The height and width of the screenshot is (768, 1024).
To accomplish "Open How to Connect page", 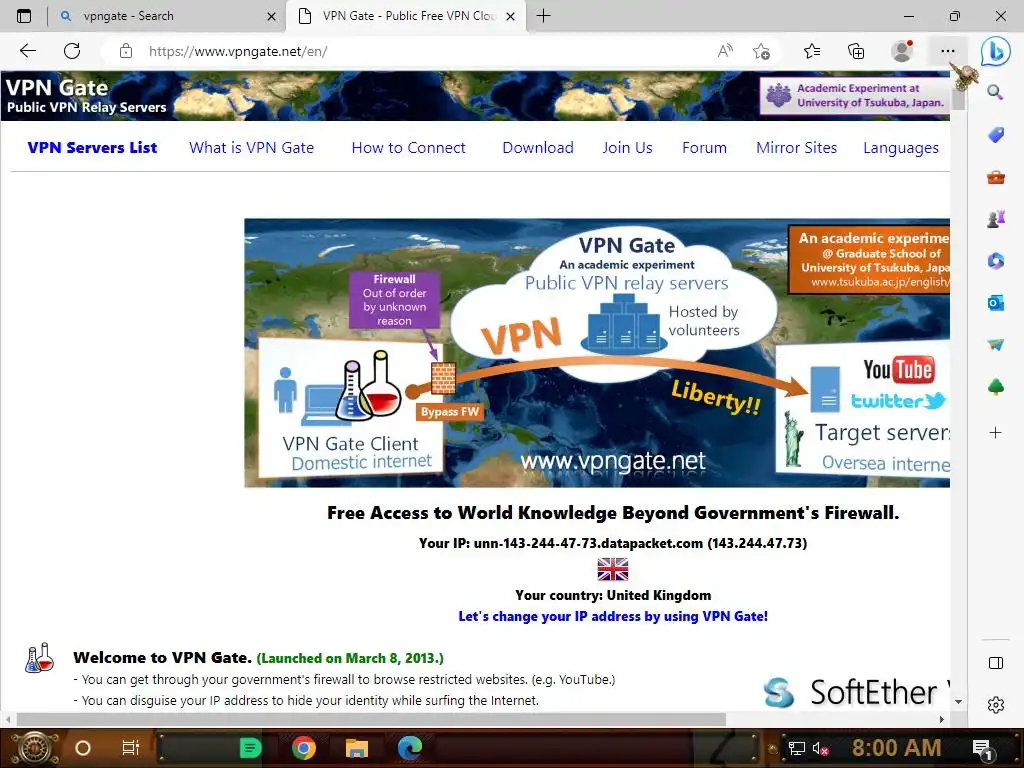I will (408, 148).
